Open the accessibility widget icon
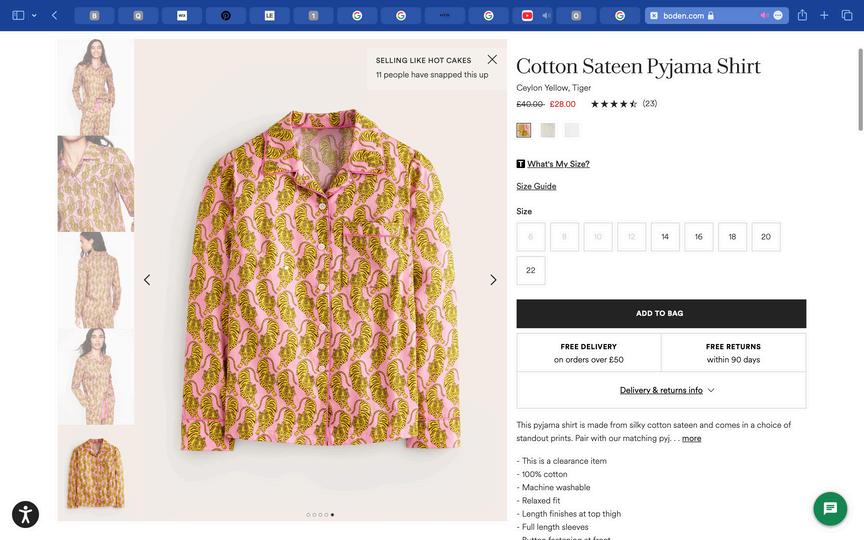864x540 pixels. pos(25,514)
